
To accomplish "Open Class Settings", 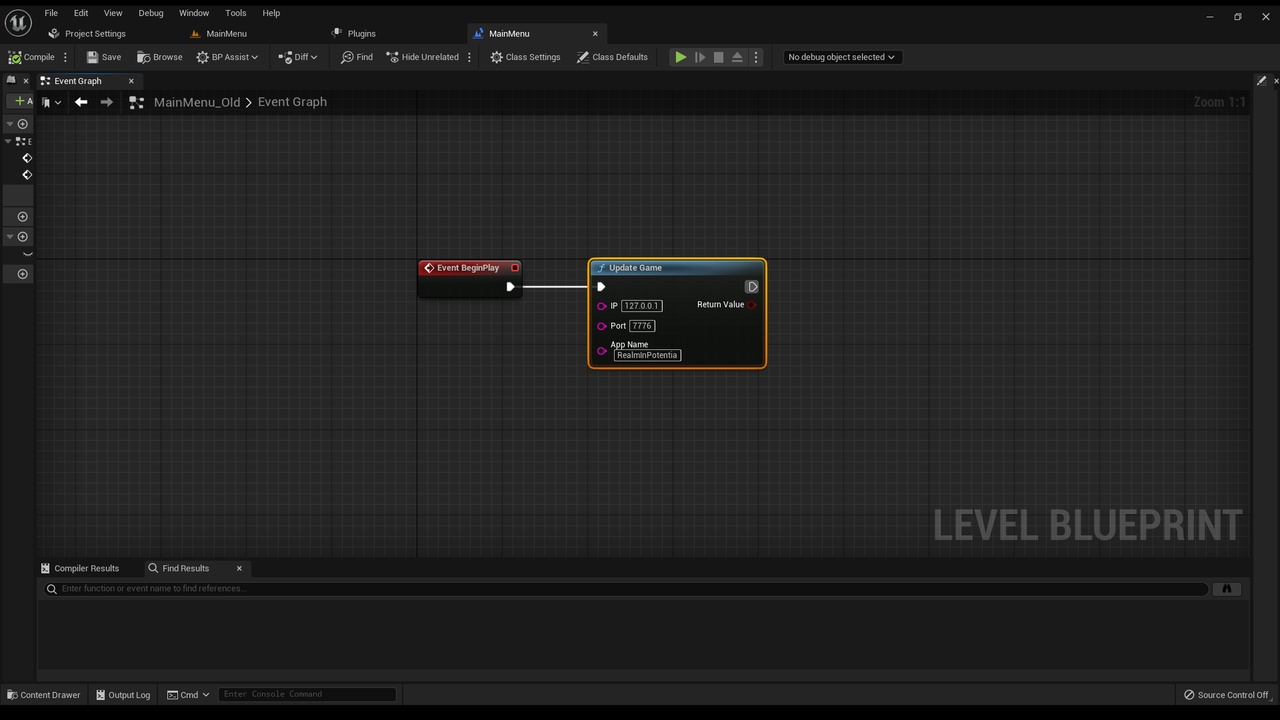I will [525, 57].
